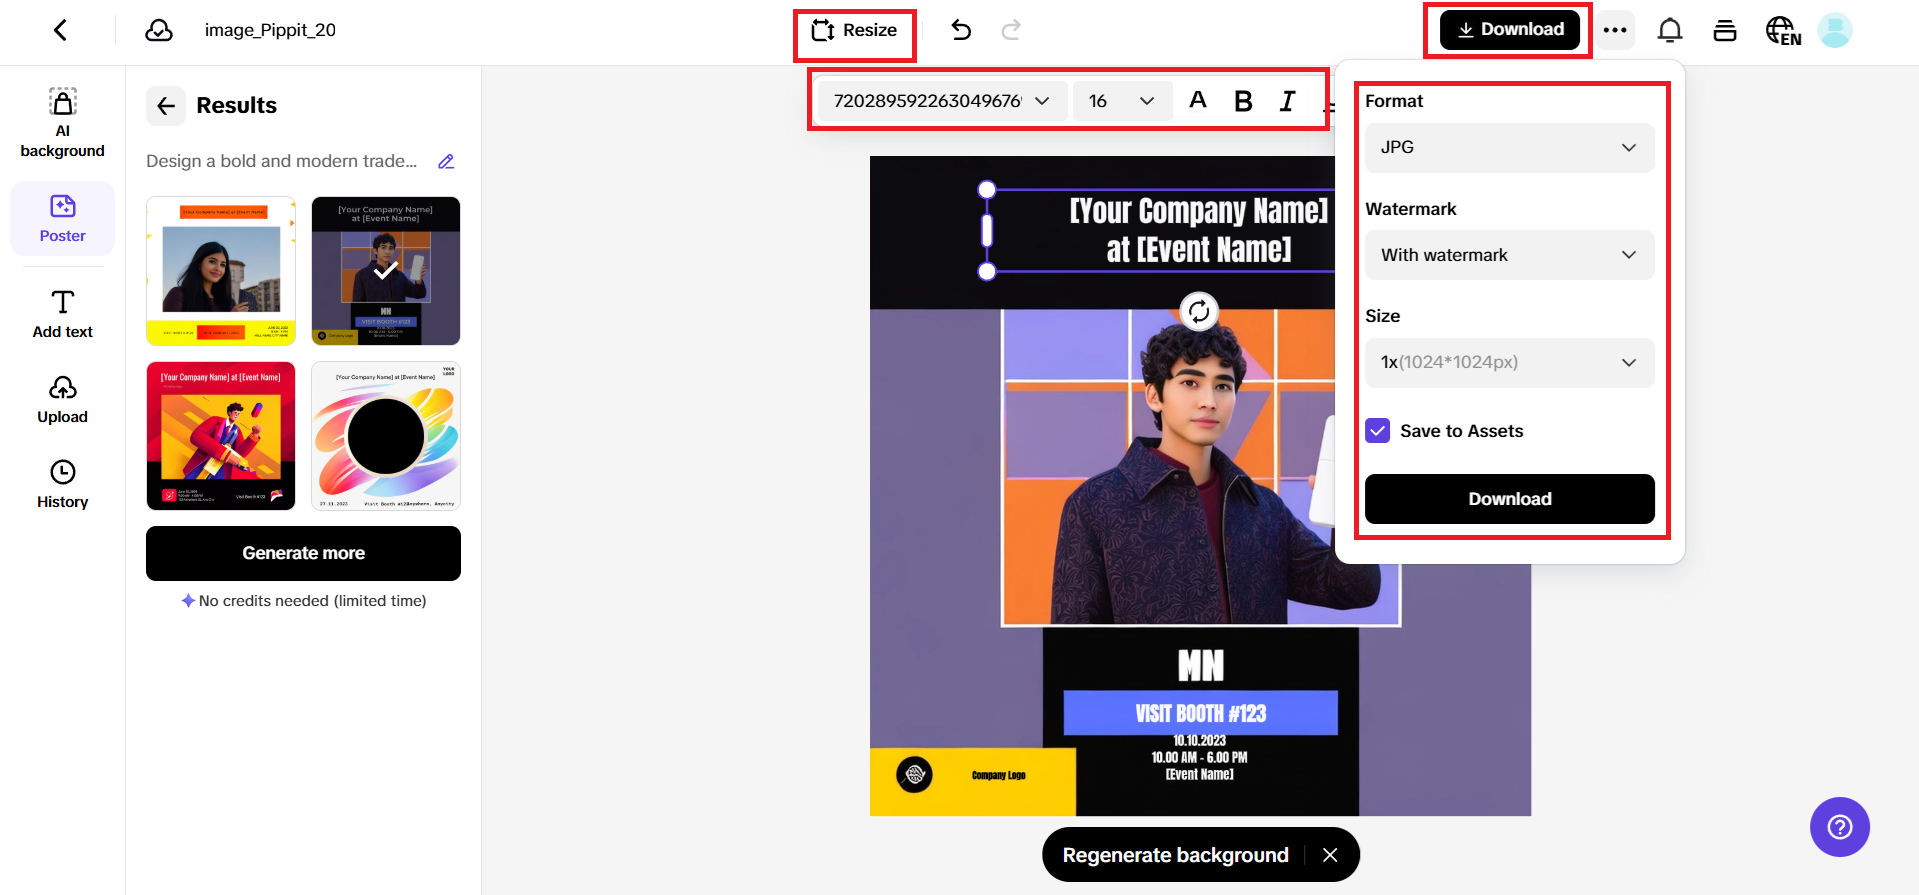Toggle bold text formatting
The height and width of the screenshot is (895, 1919).
[x=1243, y=101]
